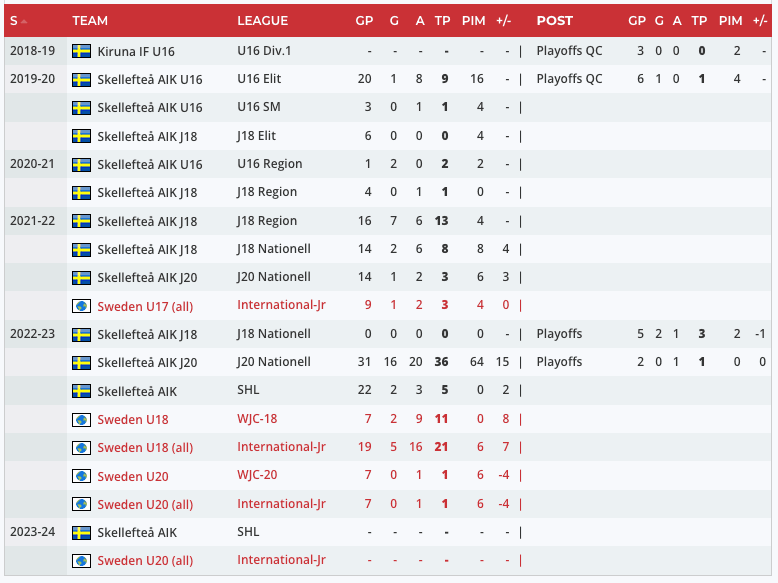Screen dimensions: 778x583
Task: Click the Swedish flag beside Kiruna IF U16
Action: tap(82, 51)
